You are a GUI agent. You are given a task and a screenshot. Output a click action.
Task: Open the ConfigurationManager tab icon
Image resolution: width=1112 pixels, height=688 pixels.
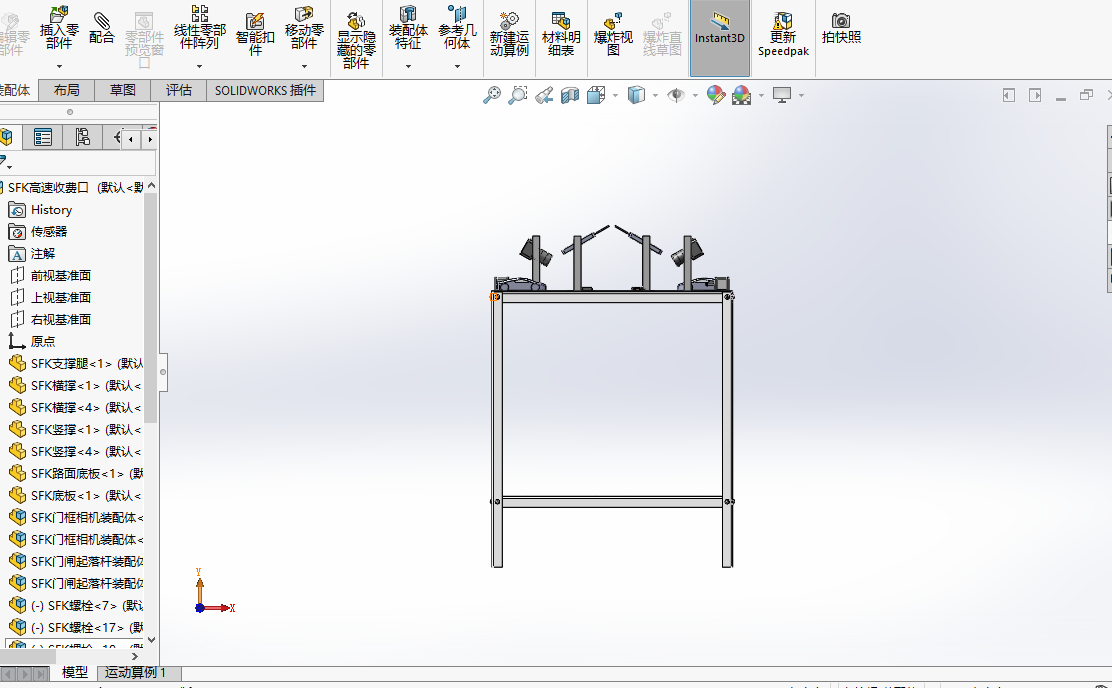pyautogui.click(x=82, y=137)
